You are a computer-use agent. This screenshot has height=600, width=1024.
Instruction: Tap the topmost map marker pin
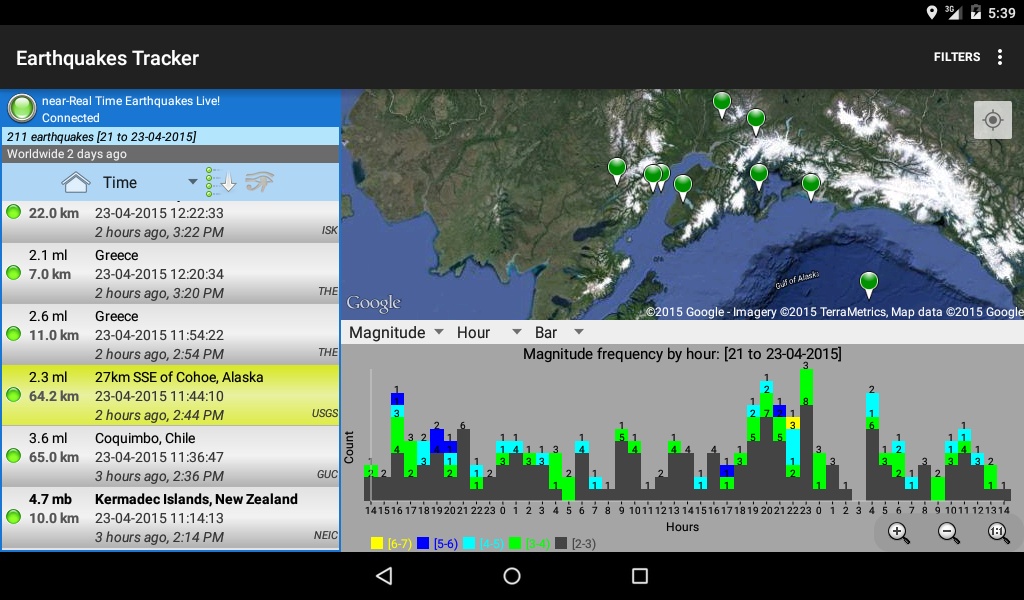[722, 104]
